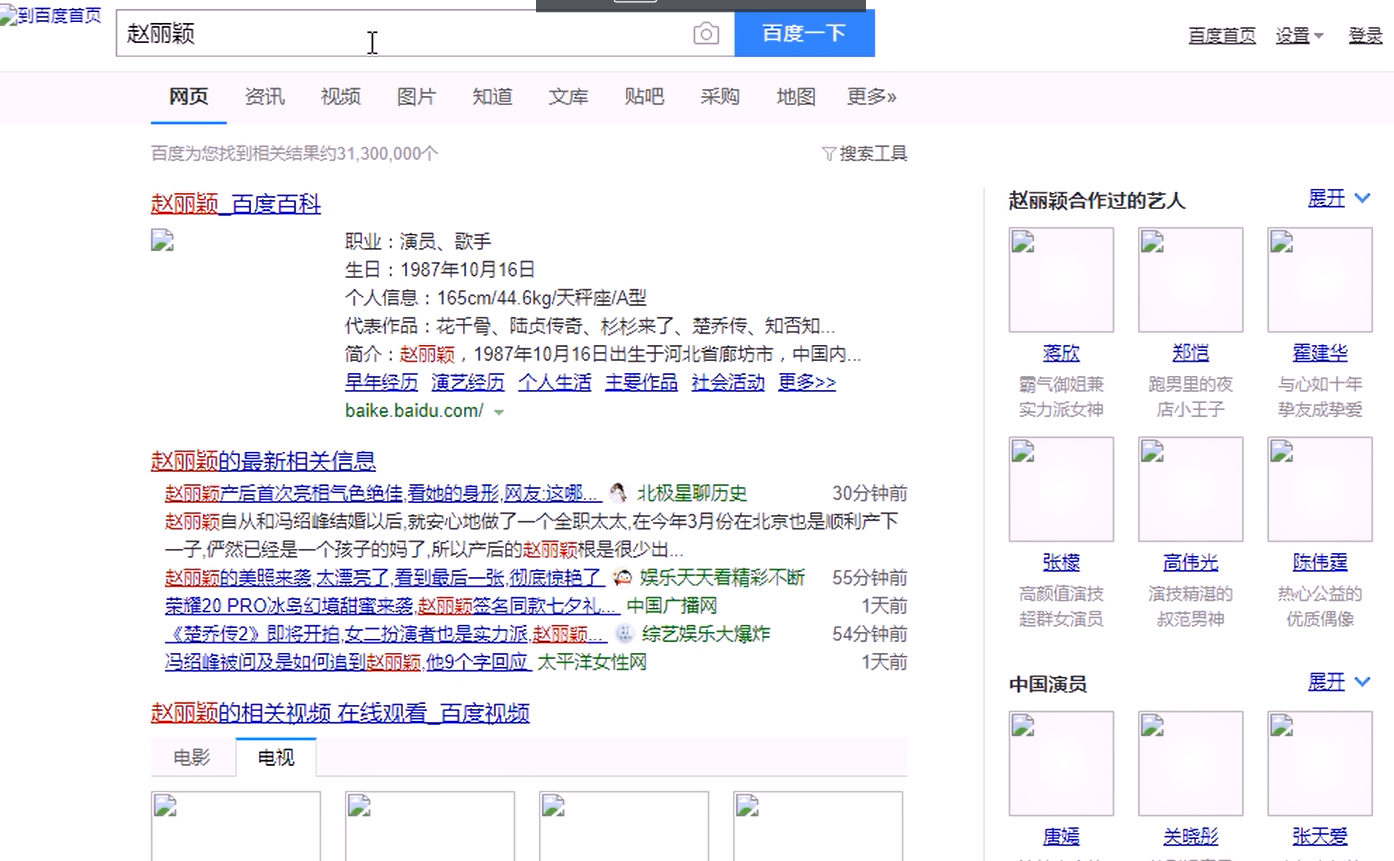Screen dimensions: 1394x861
Task: Click the thumbnail above 高伟光
Action: pyautogui.click(x=1190, y=489)
